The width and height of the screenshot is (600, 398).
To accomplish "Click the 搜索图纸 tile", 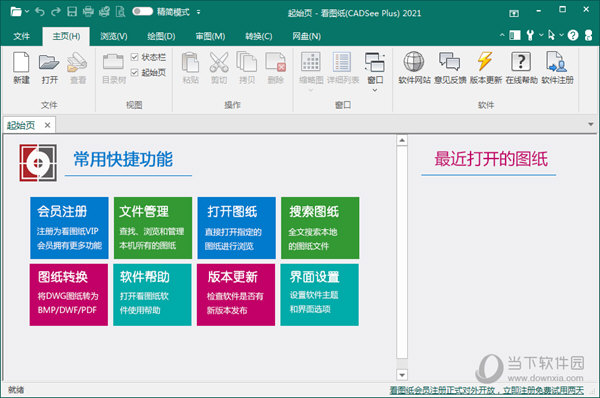I will tap(320, 228).
